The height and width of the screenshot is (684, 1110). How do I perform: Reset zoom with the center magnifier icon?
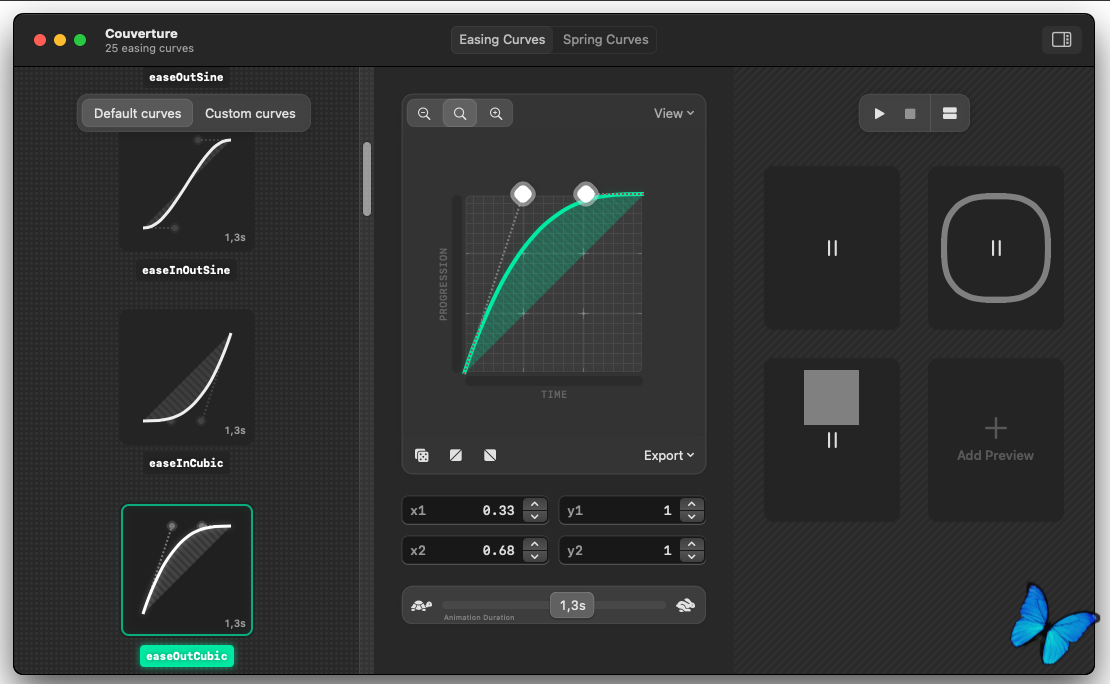[460, 114]
